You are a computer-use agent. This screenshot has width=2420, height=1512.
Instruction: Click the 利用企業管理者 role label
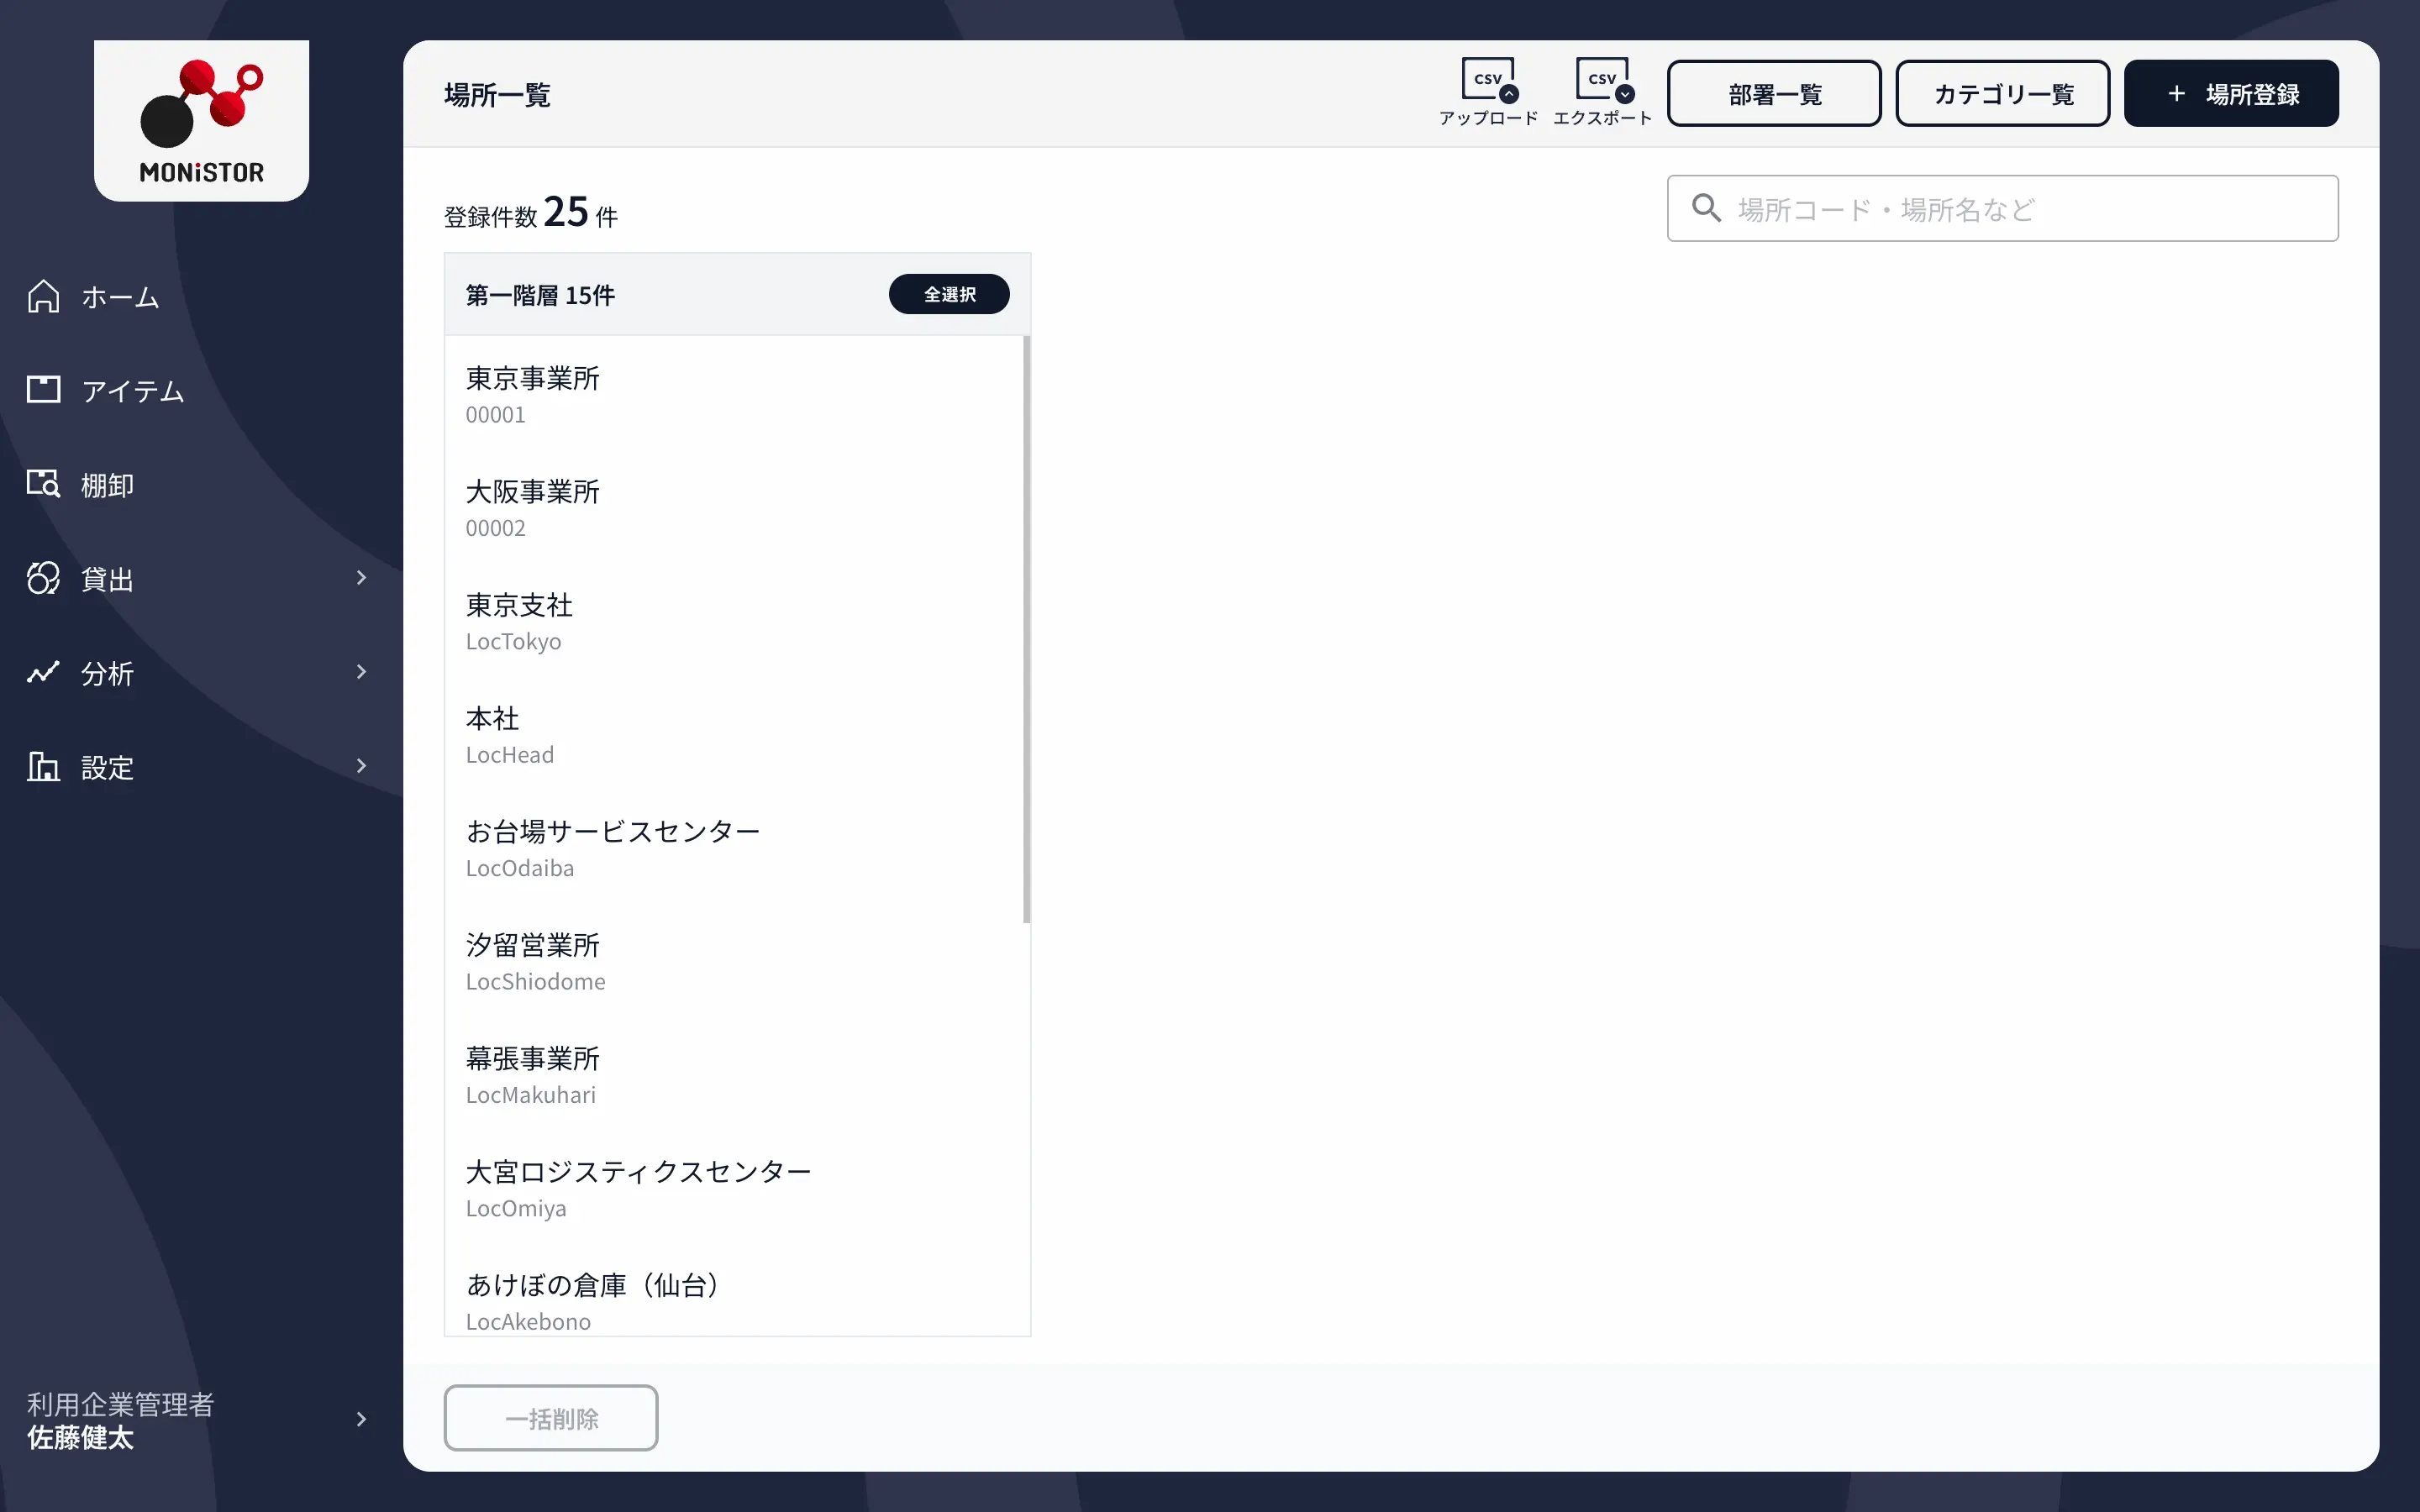(x=120, y=1404)
